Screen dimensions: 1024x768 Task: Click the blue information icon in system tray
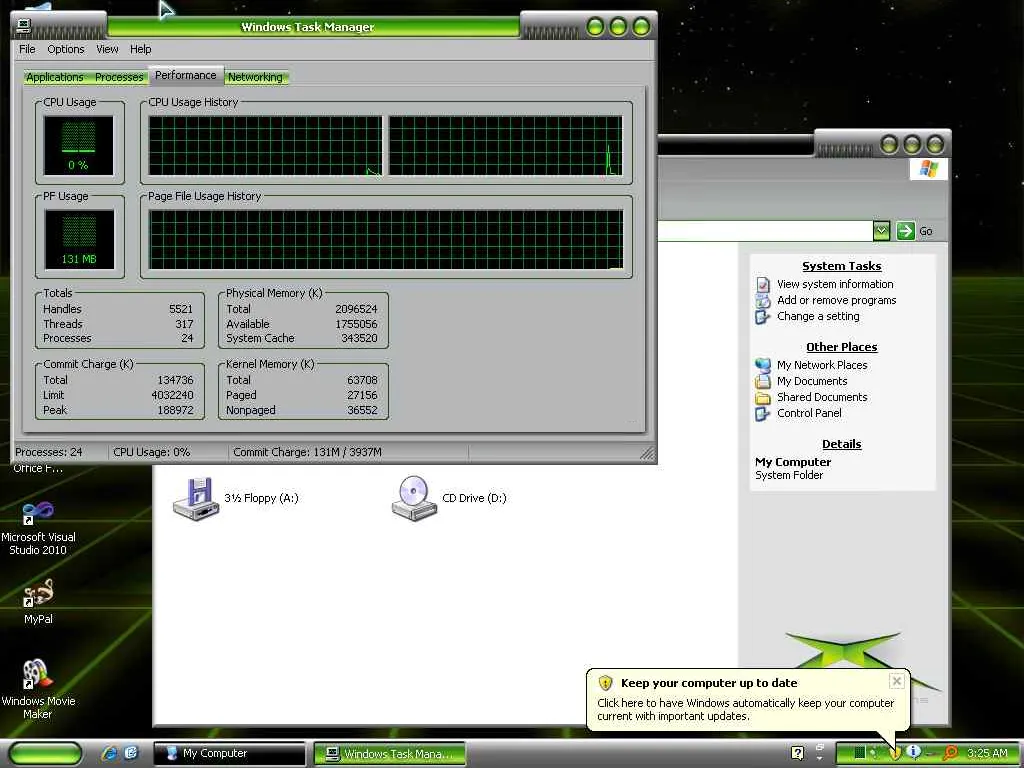[x=914, y=752]
